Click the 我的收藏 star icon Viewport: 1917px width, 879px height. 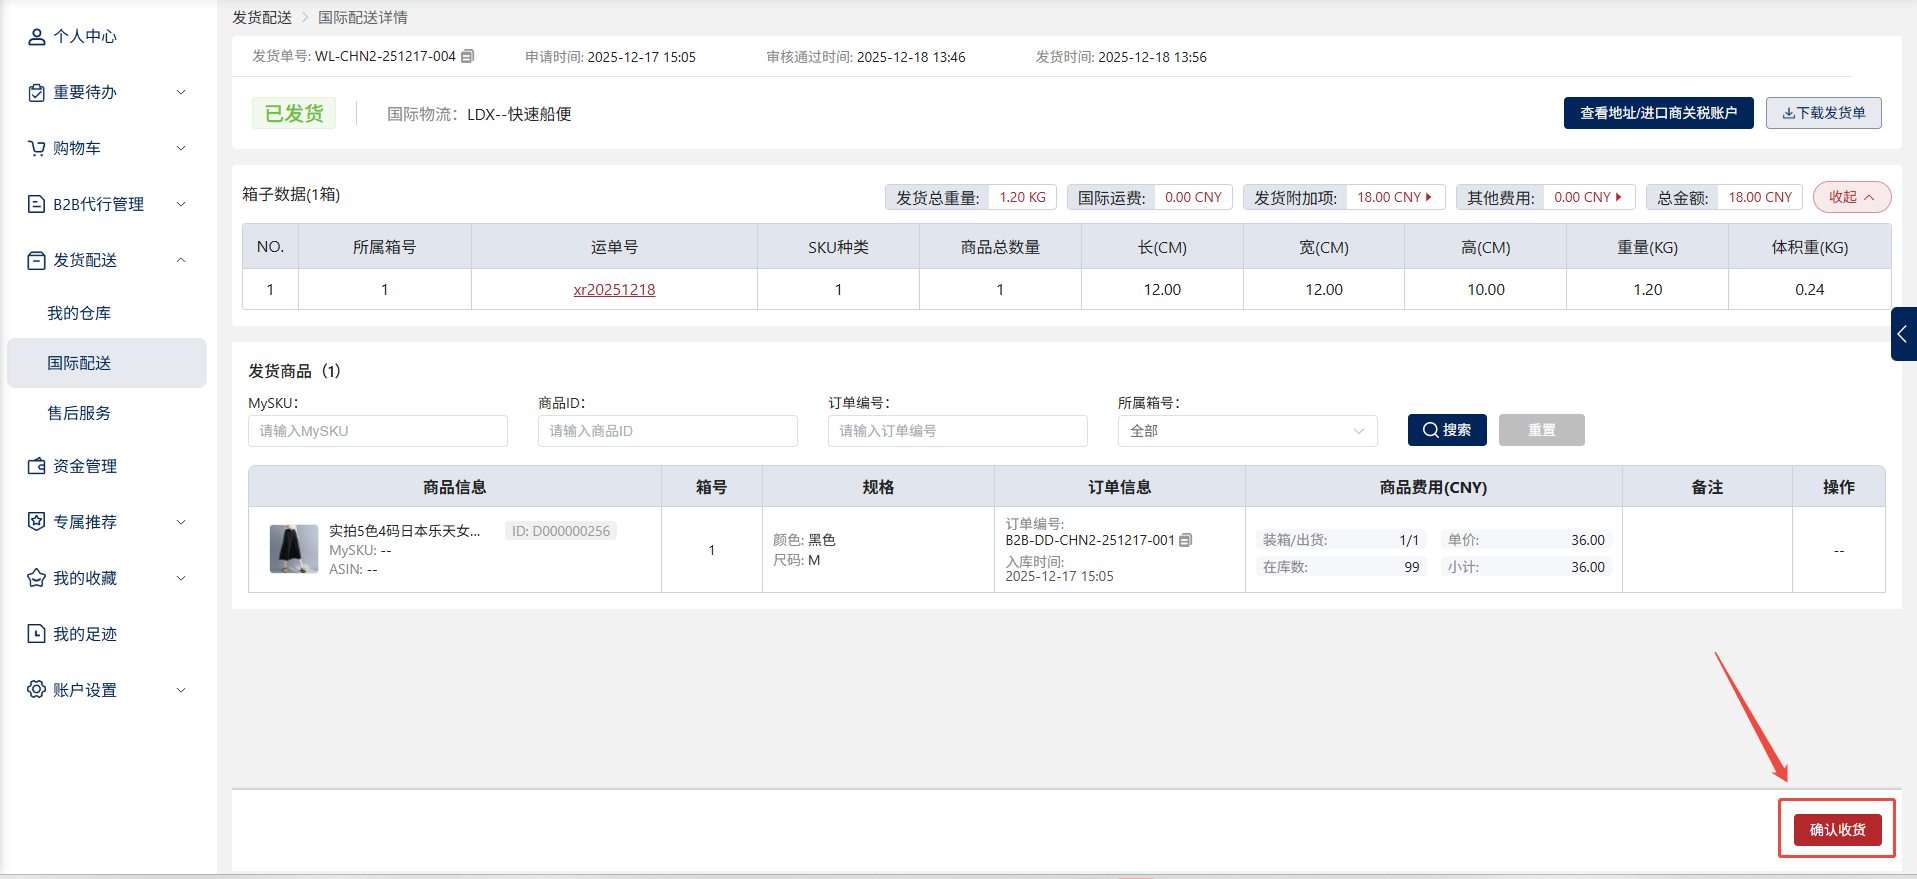(x=37, y=578)
